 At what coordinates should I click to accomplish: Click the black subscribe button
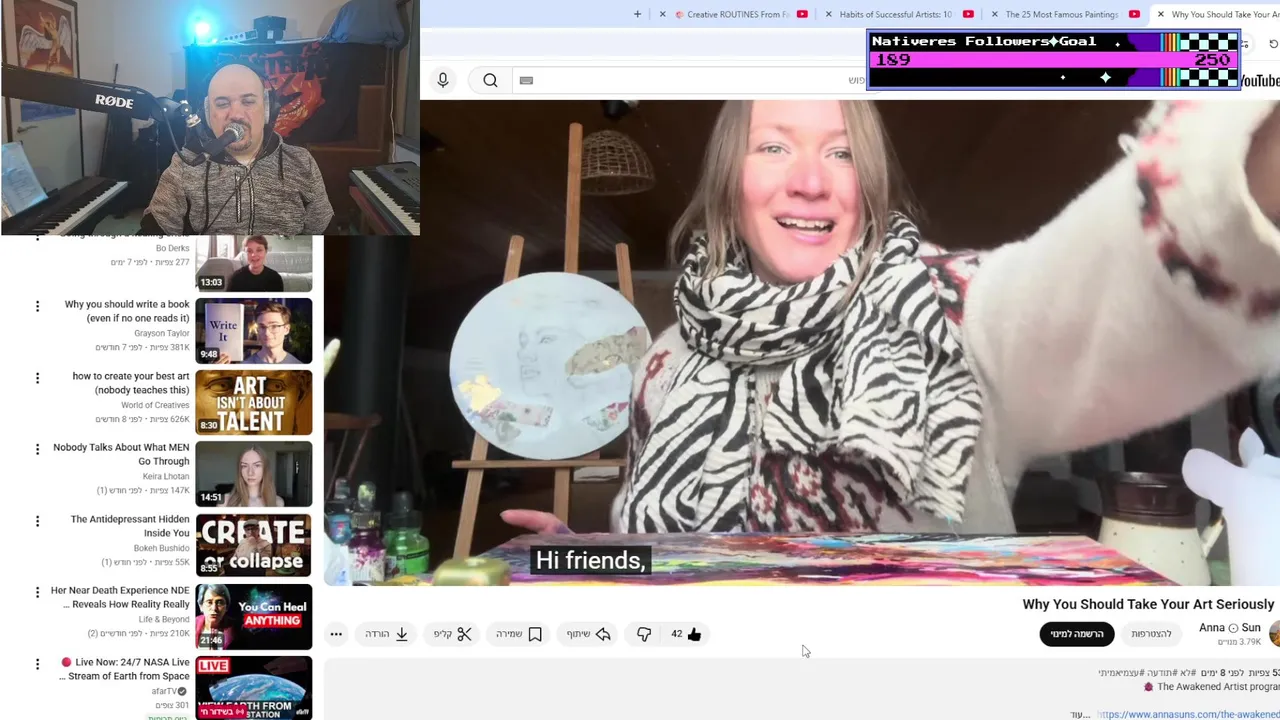click(1077, 634)
